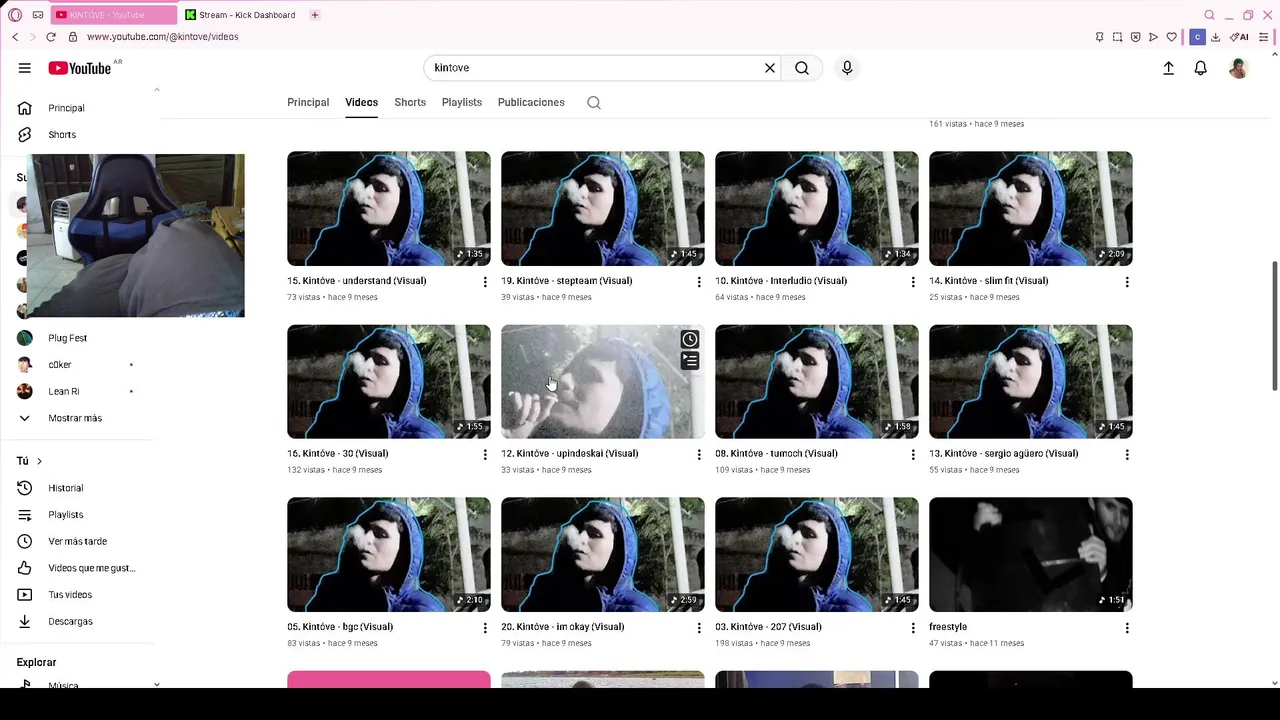Add upindeskai video to the queue
The image size is (1280, 720).
pos(690,361)
